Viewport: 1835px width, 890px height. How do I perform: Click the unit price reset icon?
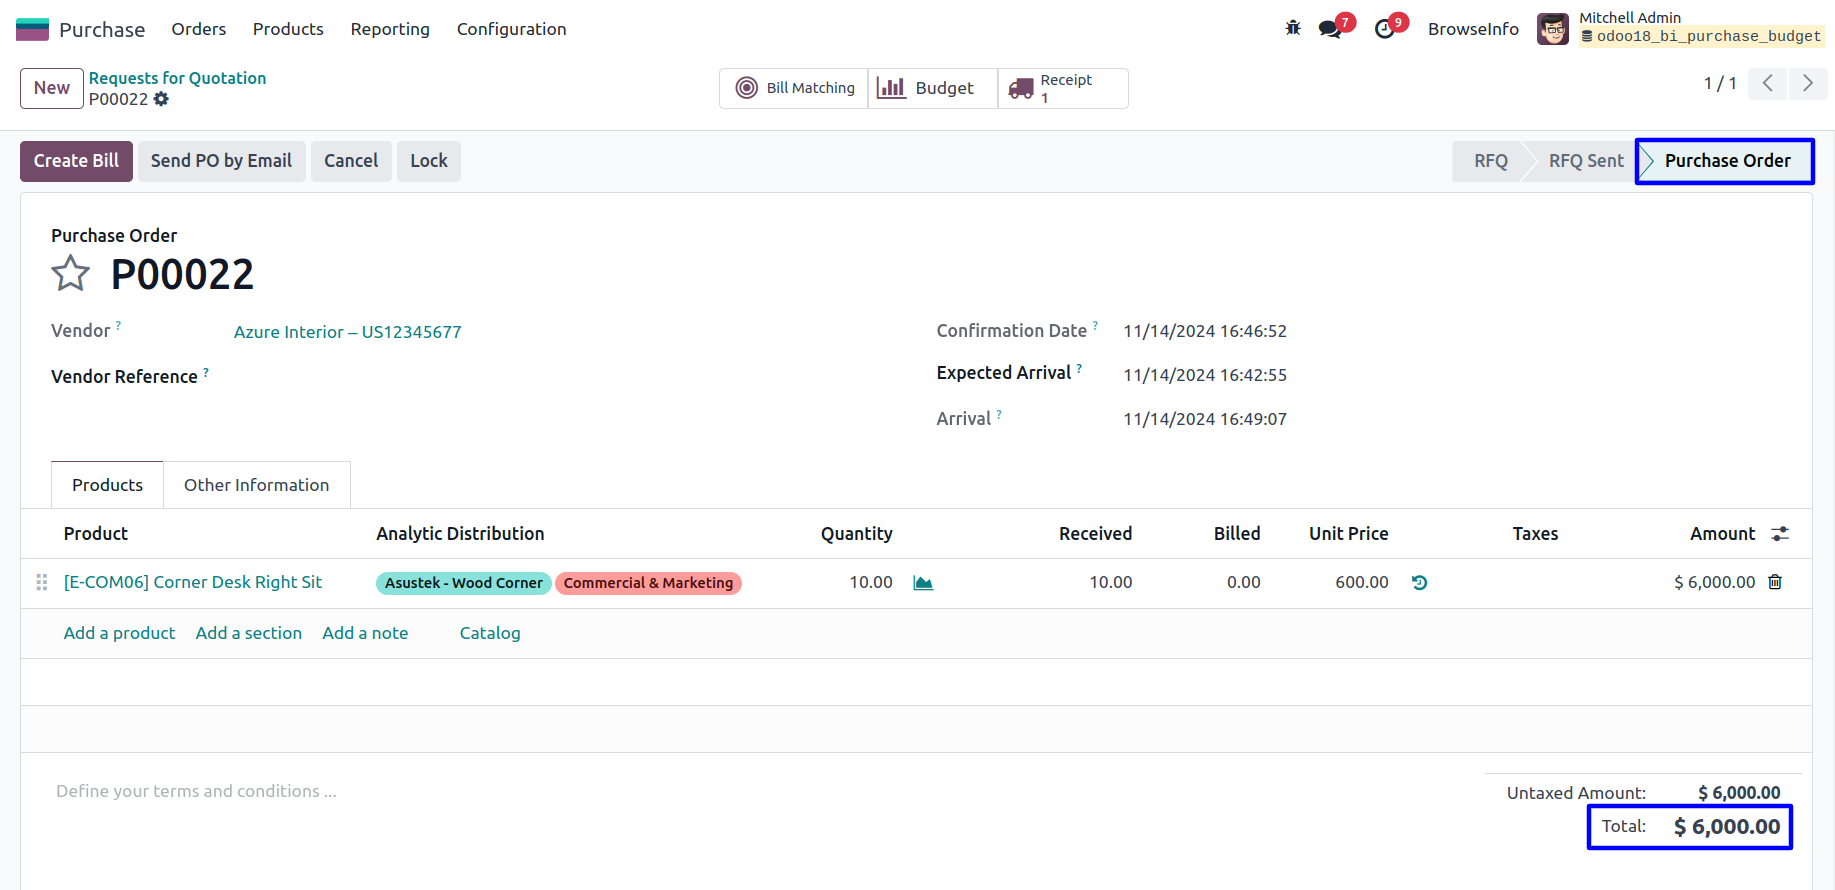point(1419,583)
